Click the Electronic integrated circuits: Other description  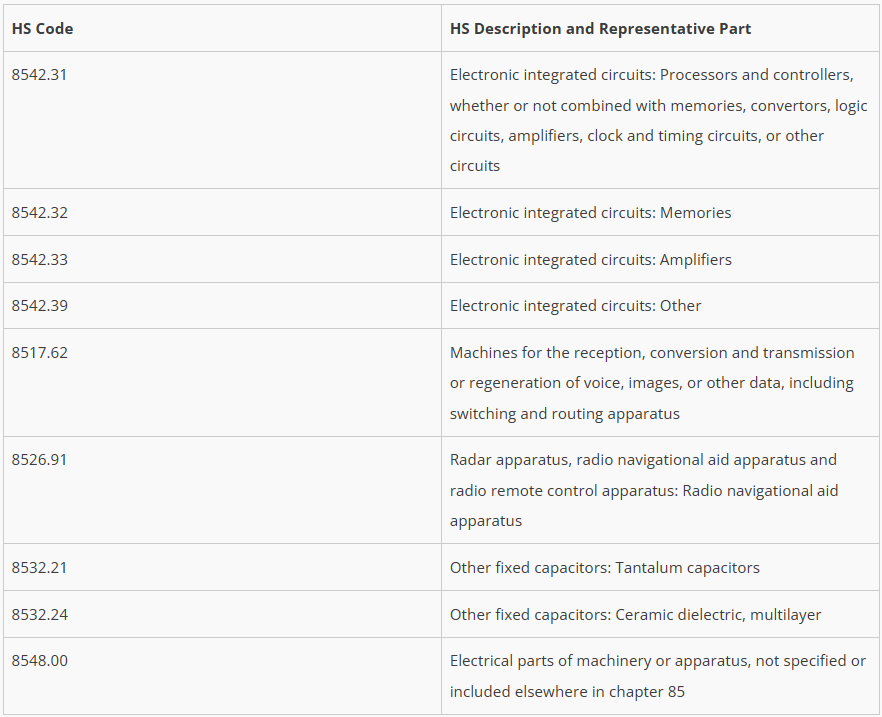575,306
